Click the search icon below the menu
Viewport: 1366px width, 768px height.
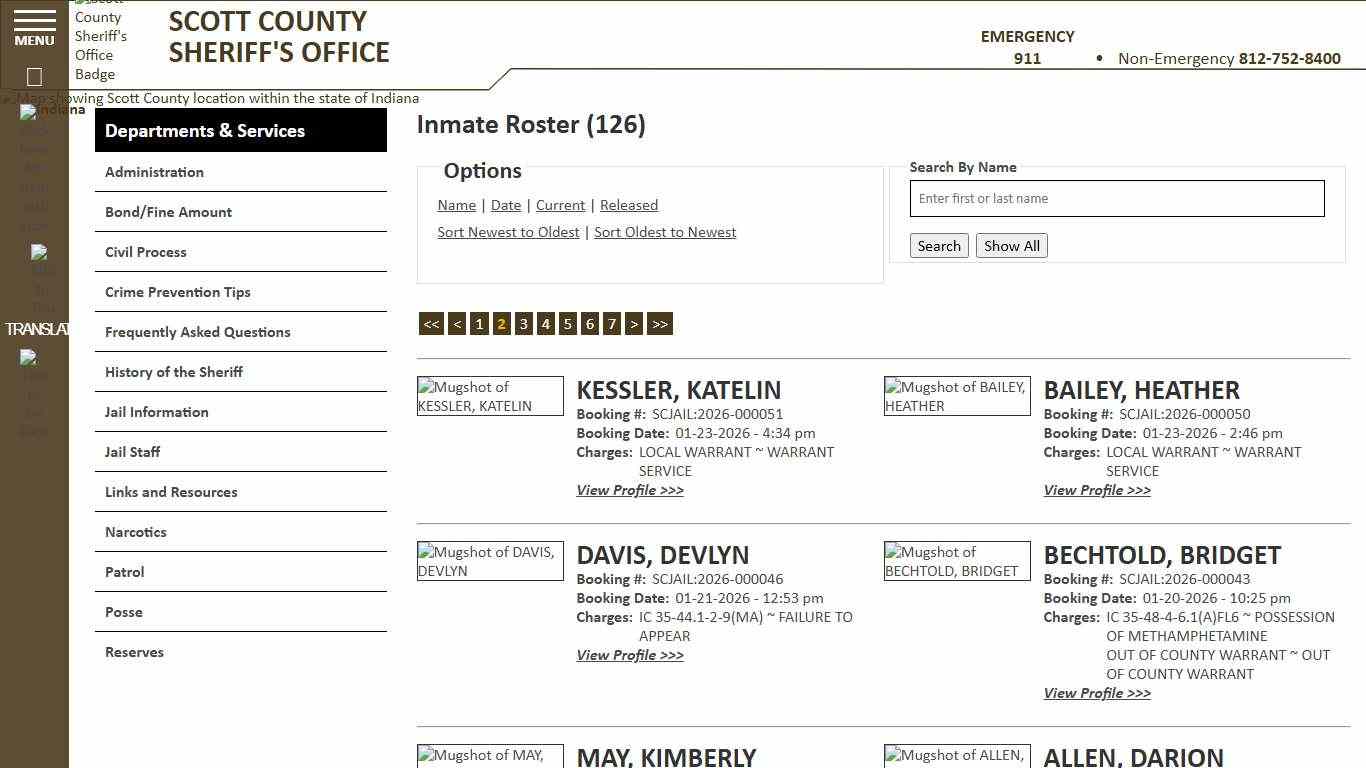(x=33, y=76)
